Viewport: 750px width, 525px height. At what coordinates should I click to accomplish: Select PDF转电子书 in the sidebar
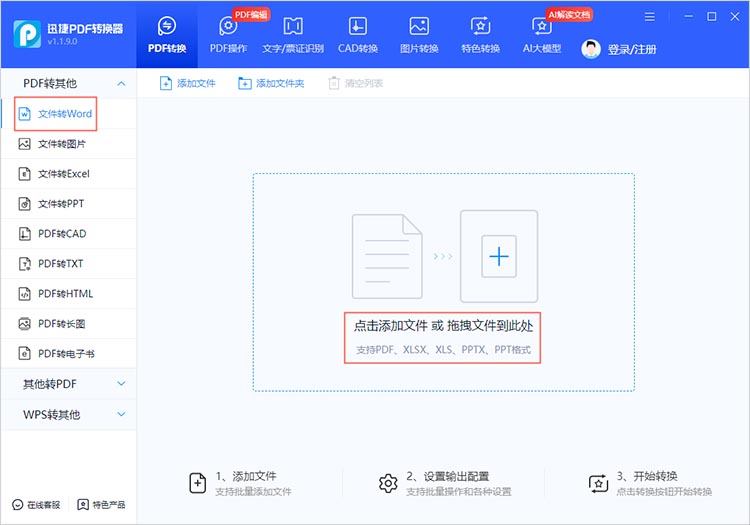click(x=68, y=354)
